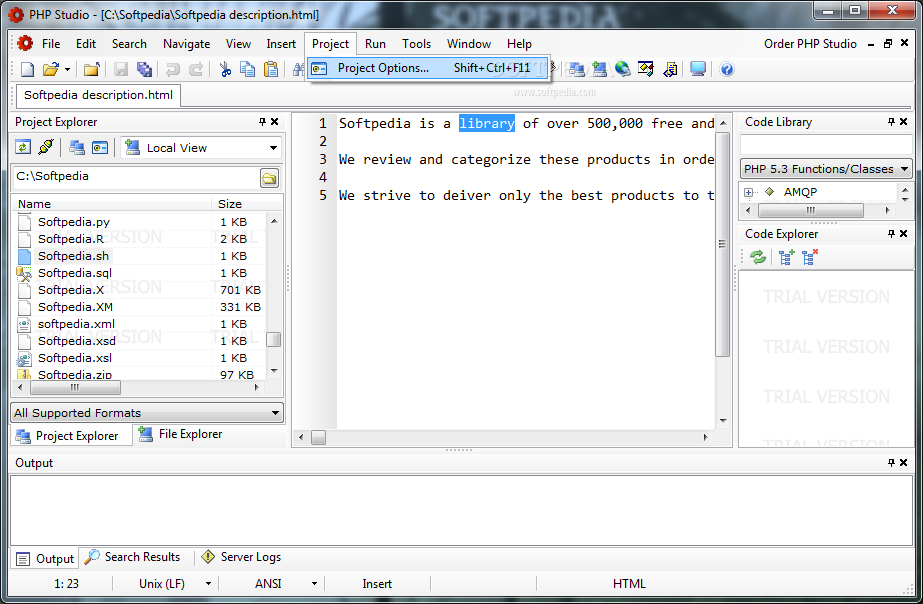923x604 pixels.
Task: Open the Run menu
Action: (376, 44)
